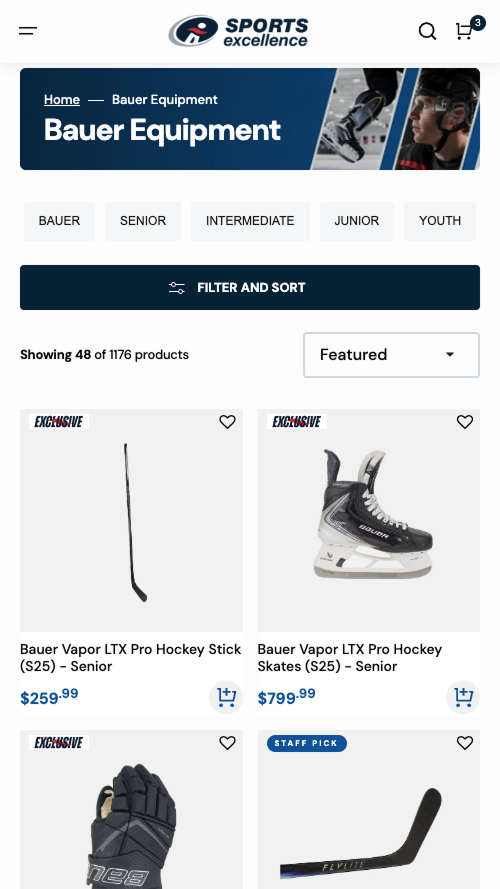This screenshot has width=500, height=889.
Task: Select the Intermediate category chip
Action: pyautogui.click(x=250, y=221)
